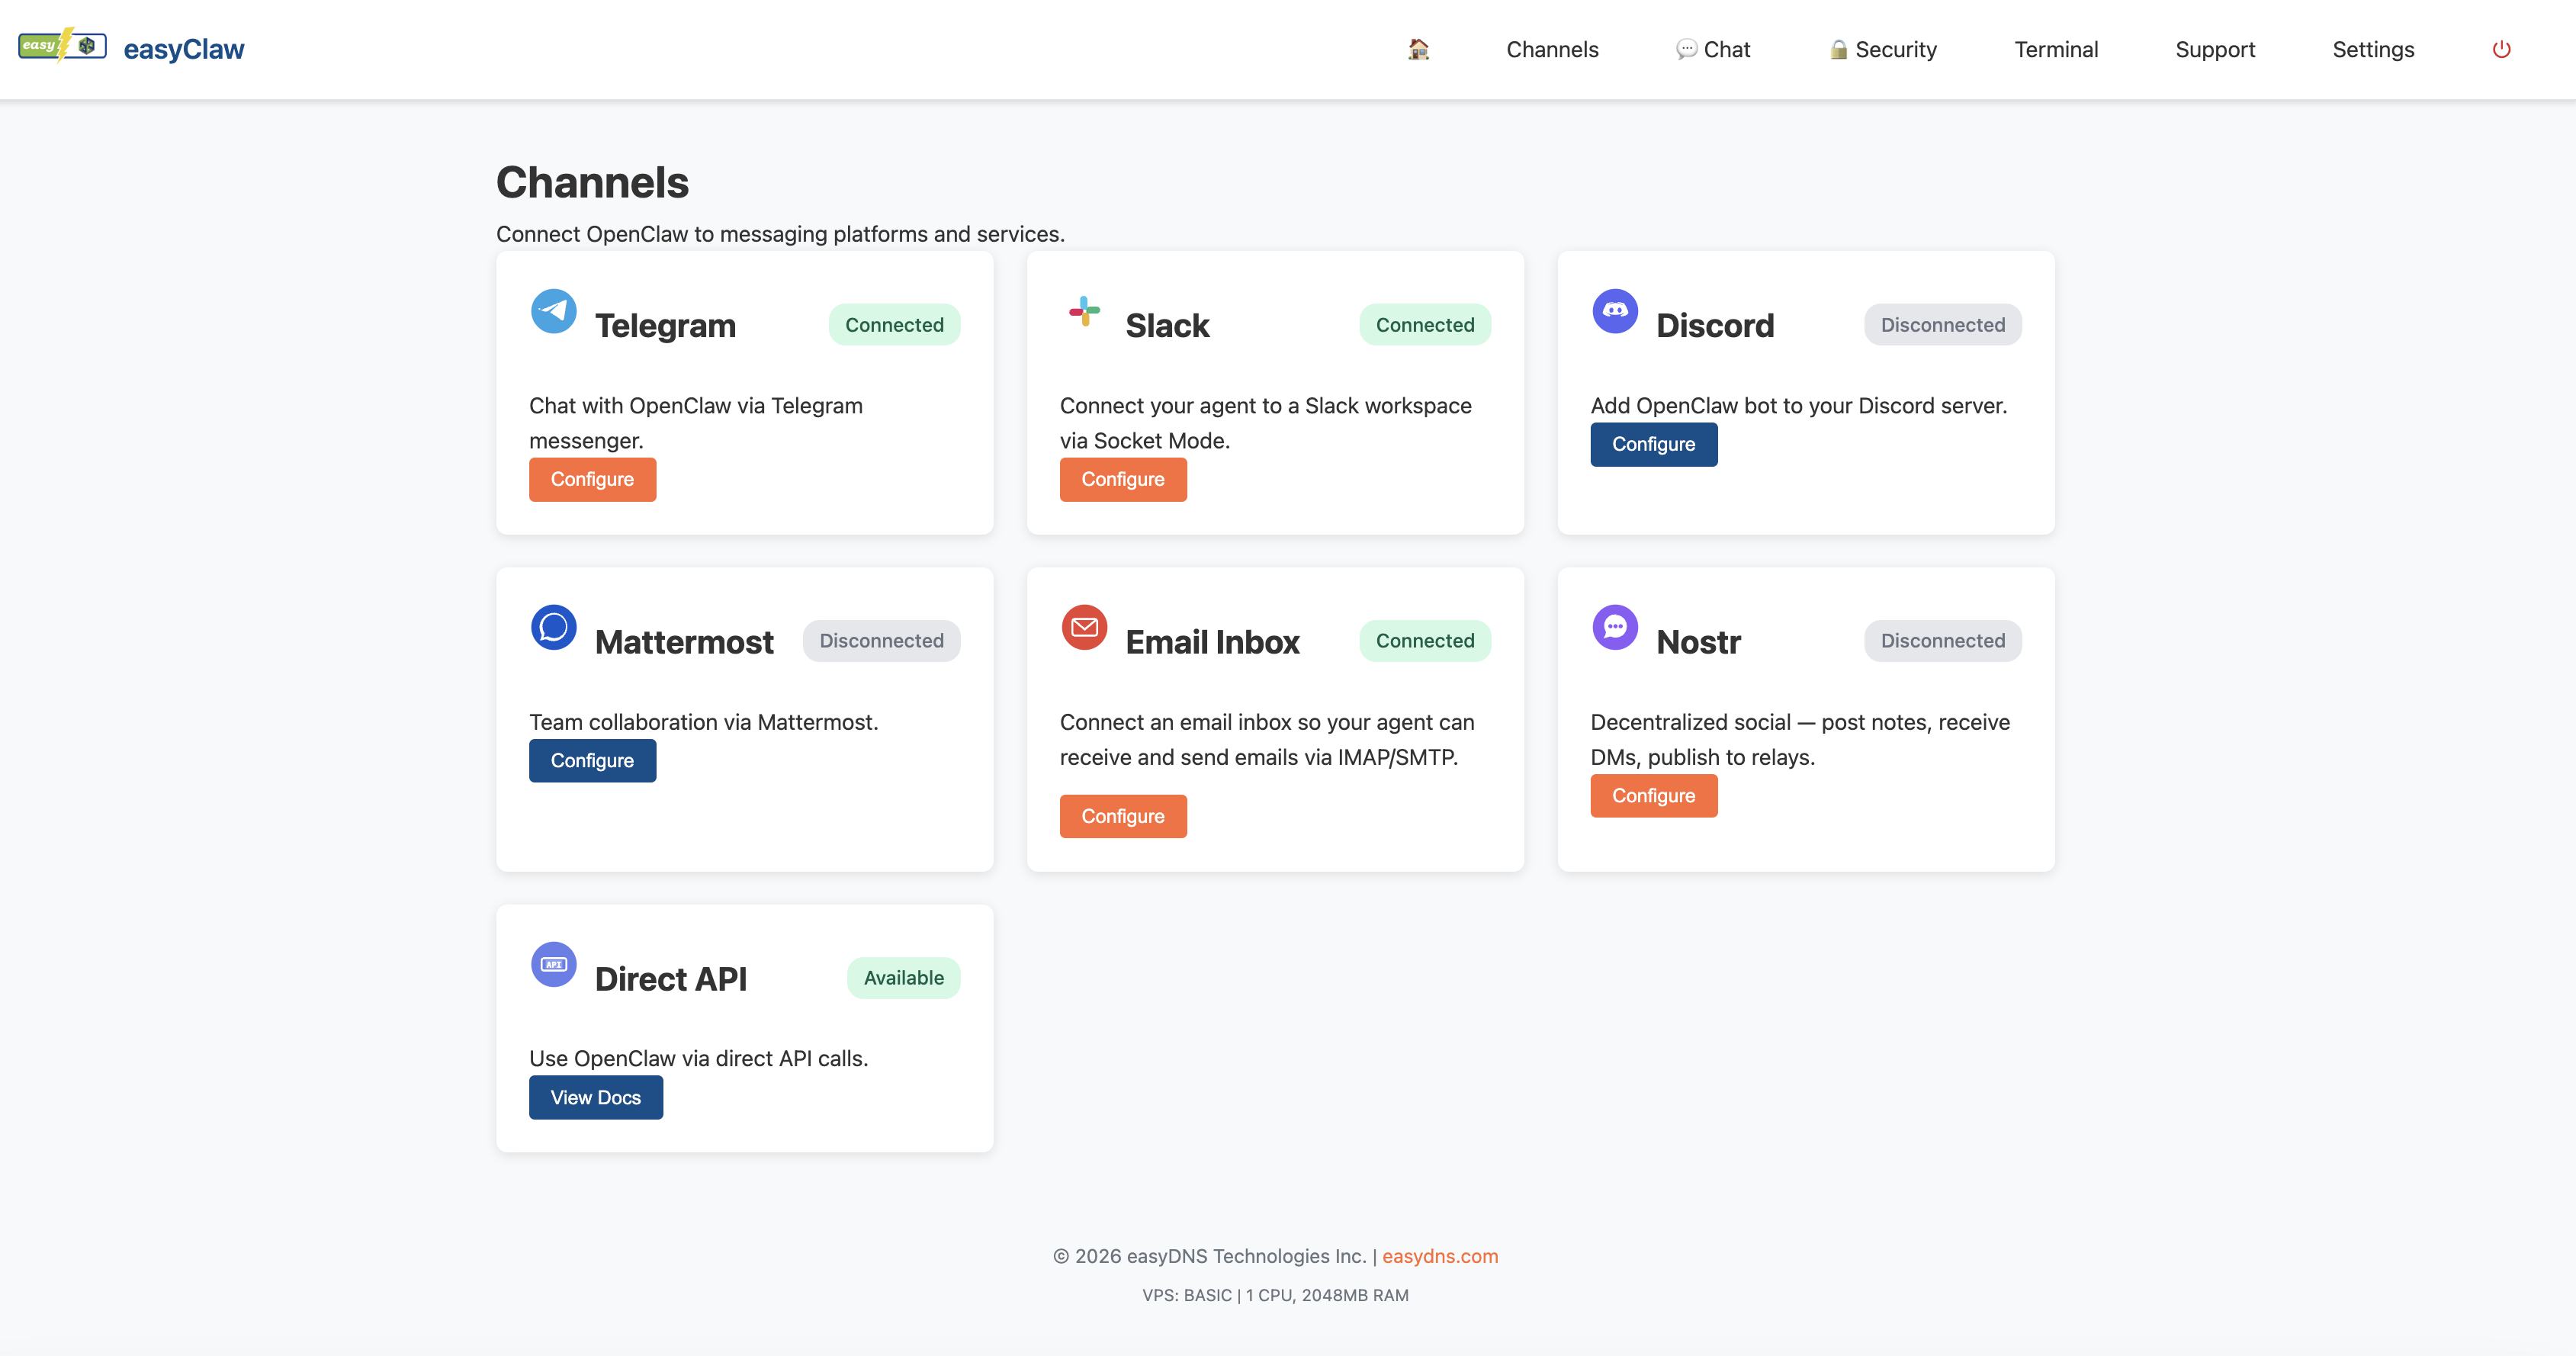Configure the Mattermost channel
2576x1356 pixels.
(592, 760)
